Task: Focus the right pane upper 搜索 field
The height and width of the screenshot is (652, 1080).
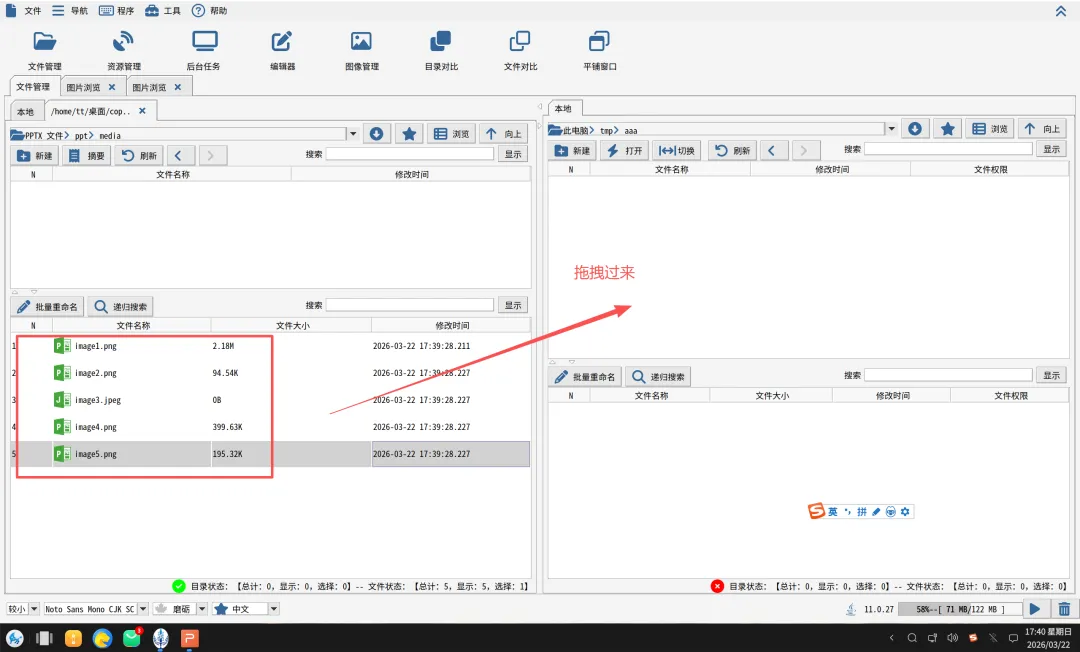Action: click(948, 149)
